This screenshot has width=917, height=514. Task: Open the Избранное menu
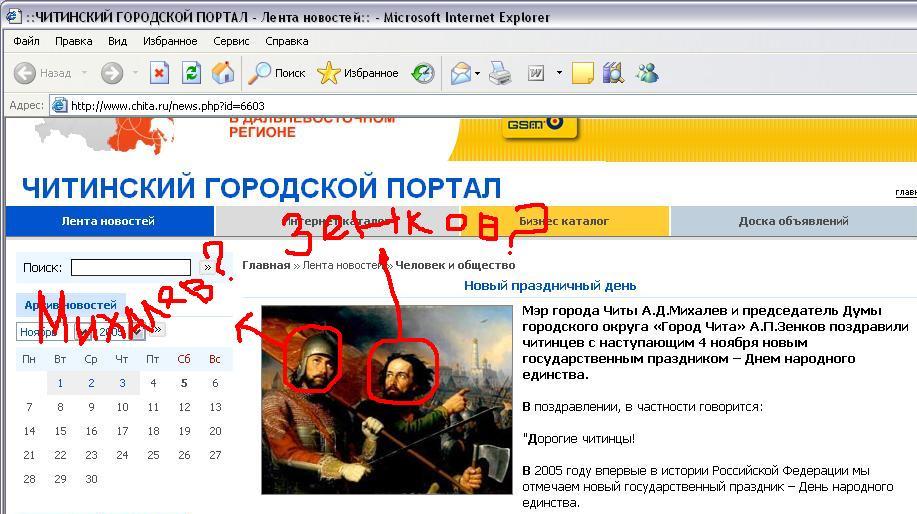[x=170, y=41]
